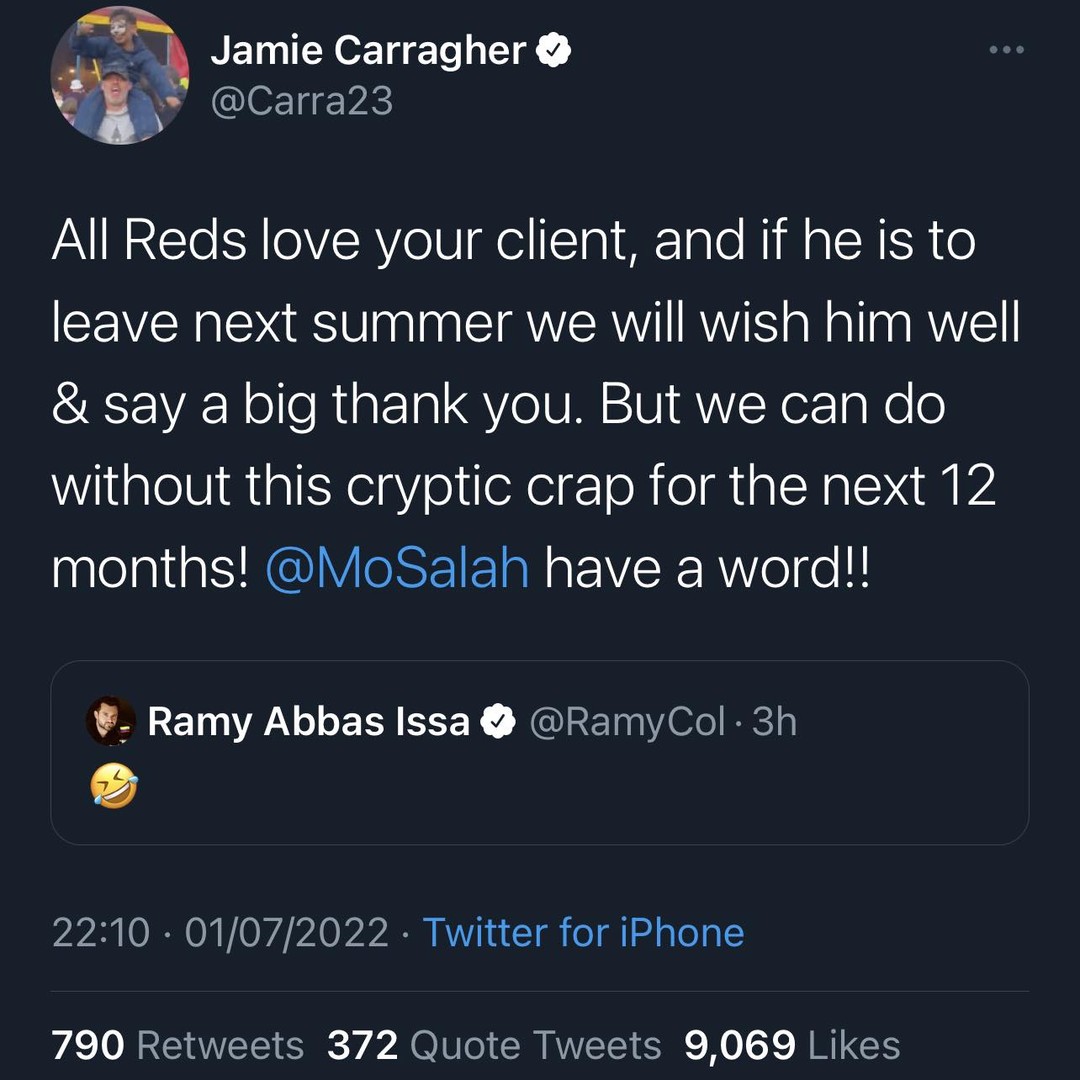Select the main tweet text body
Screen dimensions: 1080x1080
click(535, 404)
